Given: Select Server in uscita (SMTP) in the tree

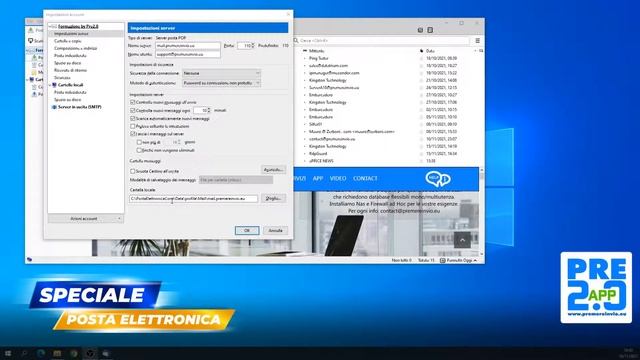Looking at the screenshot, I should [x=80, y=107].
